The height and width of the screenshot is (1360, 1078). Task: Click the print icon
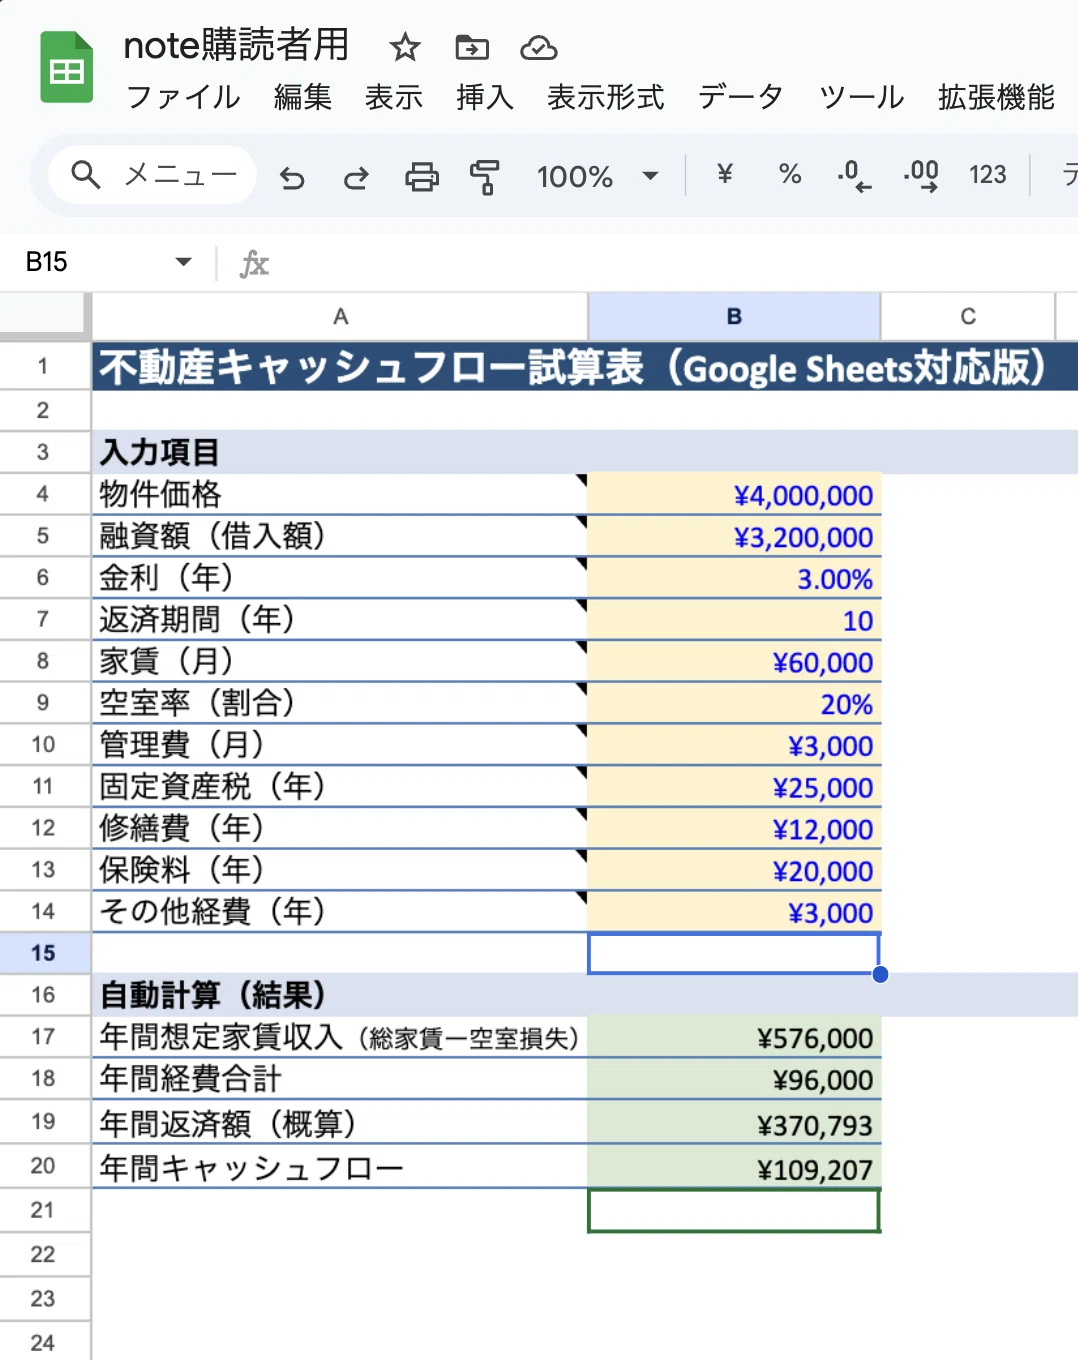pos(421,177)
